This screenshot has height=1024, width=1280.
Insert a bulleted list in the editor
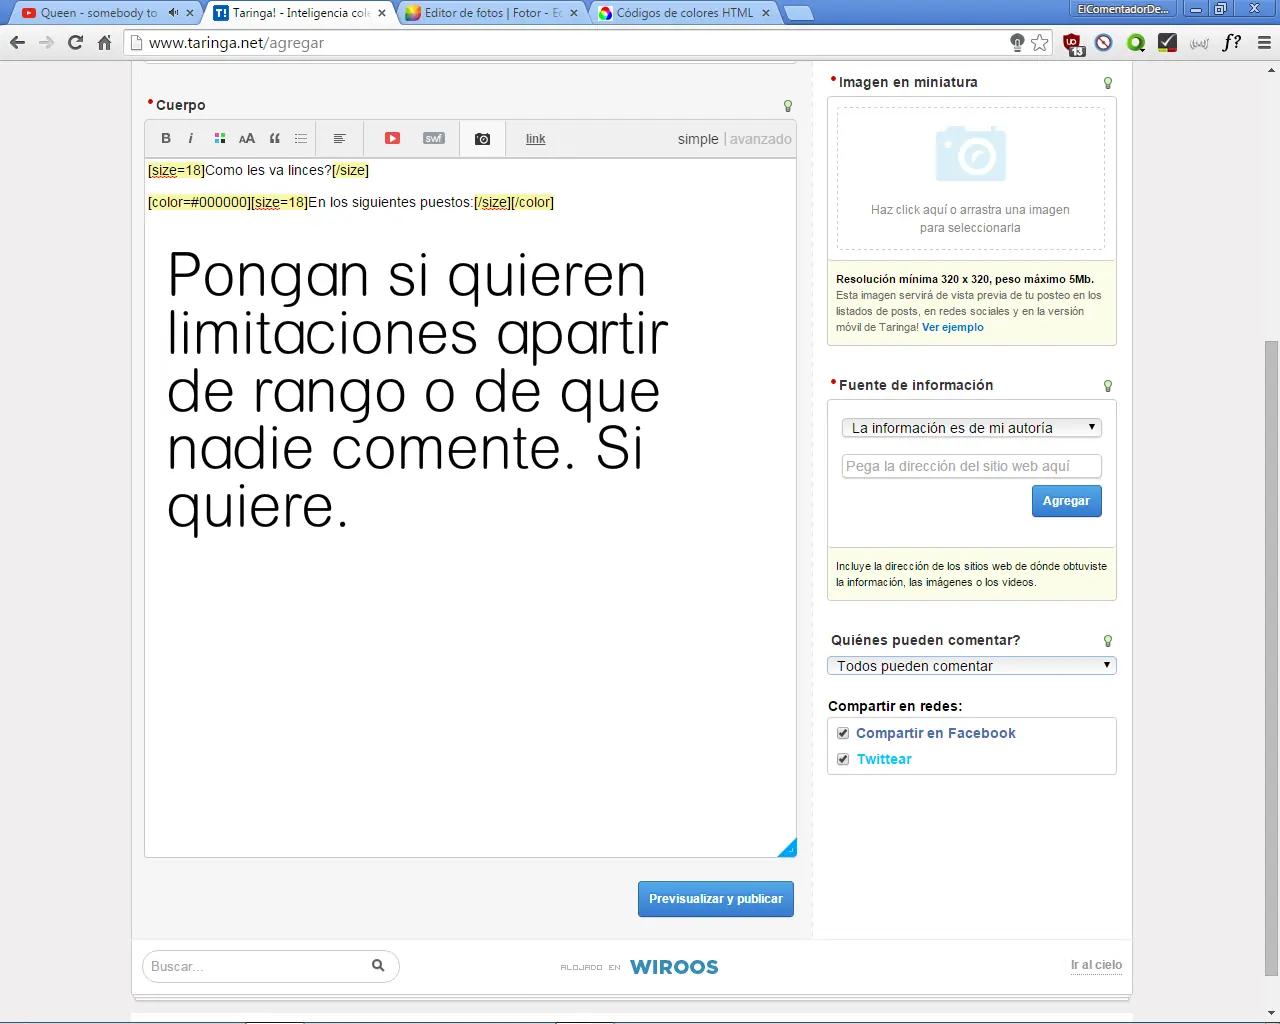pyautogui.click(x=301, y=139)
